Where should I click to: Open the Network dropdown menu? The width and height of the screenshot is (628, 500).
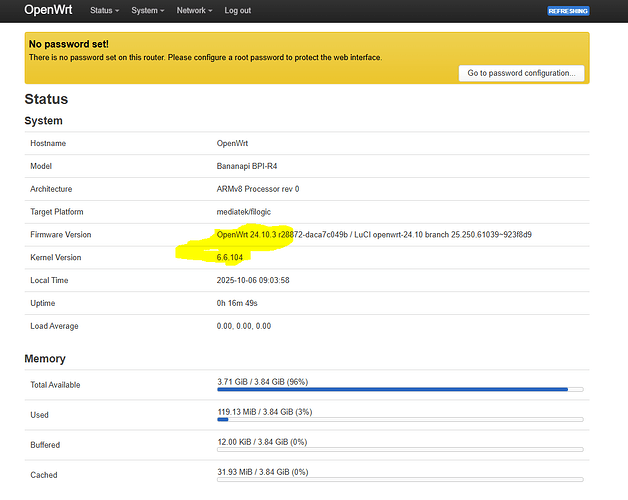click(x=194, y=11)
